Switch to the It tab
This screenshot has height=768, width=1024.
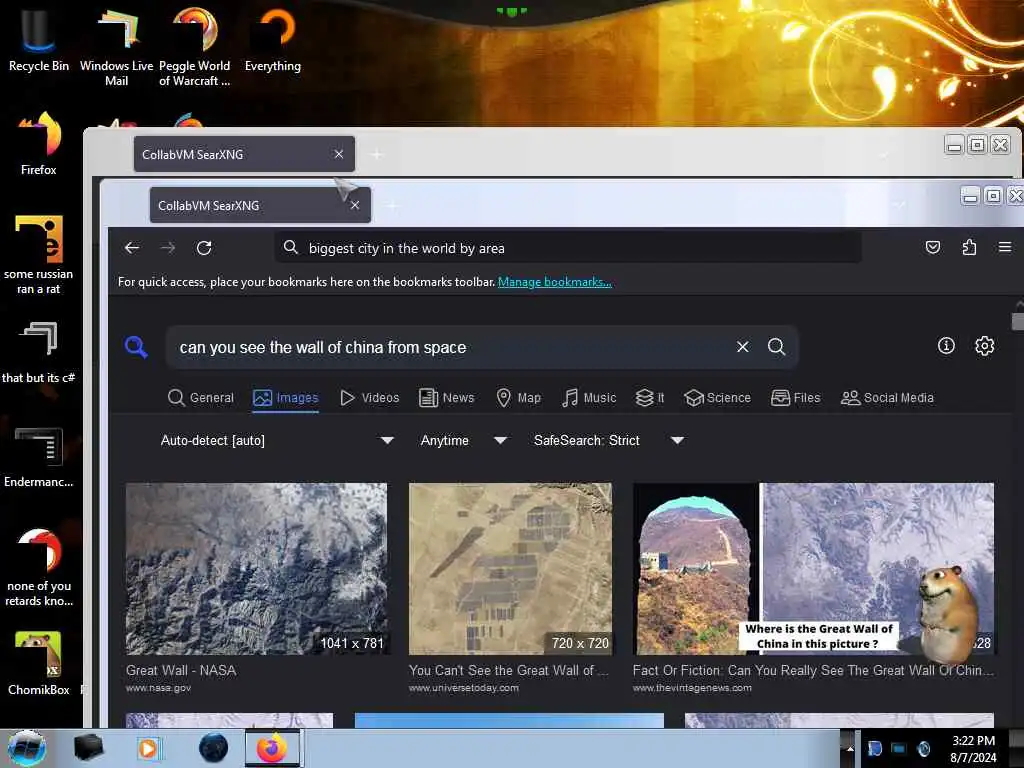[x=650, y=398]
